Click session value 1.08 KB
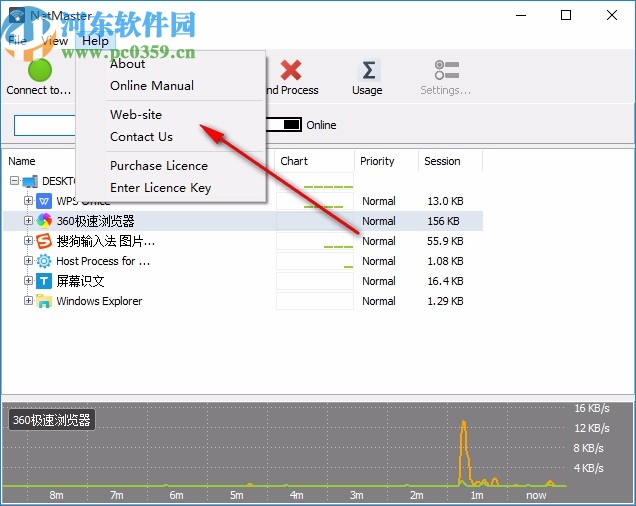 (445, 261)
